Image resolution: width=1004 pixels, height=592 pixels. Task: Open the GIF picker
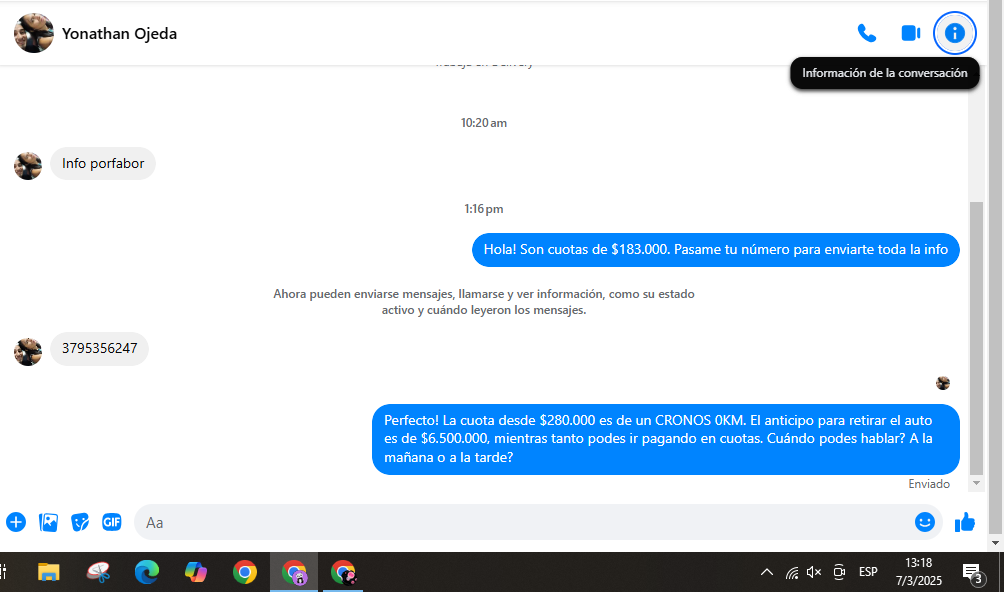tap(111, 522)
